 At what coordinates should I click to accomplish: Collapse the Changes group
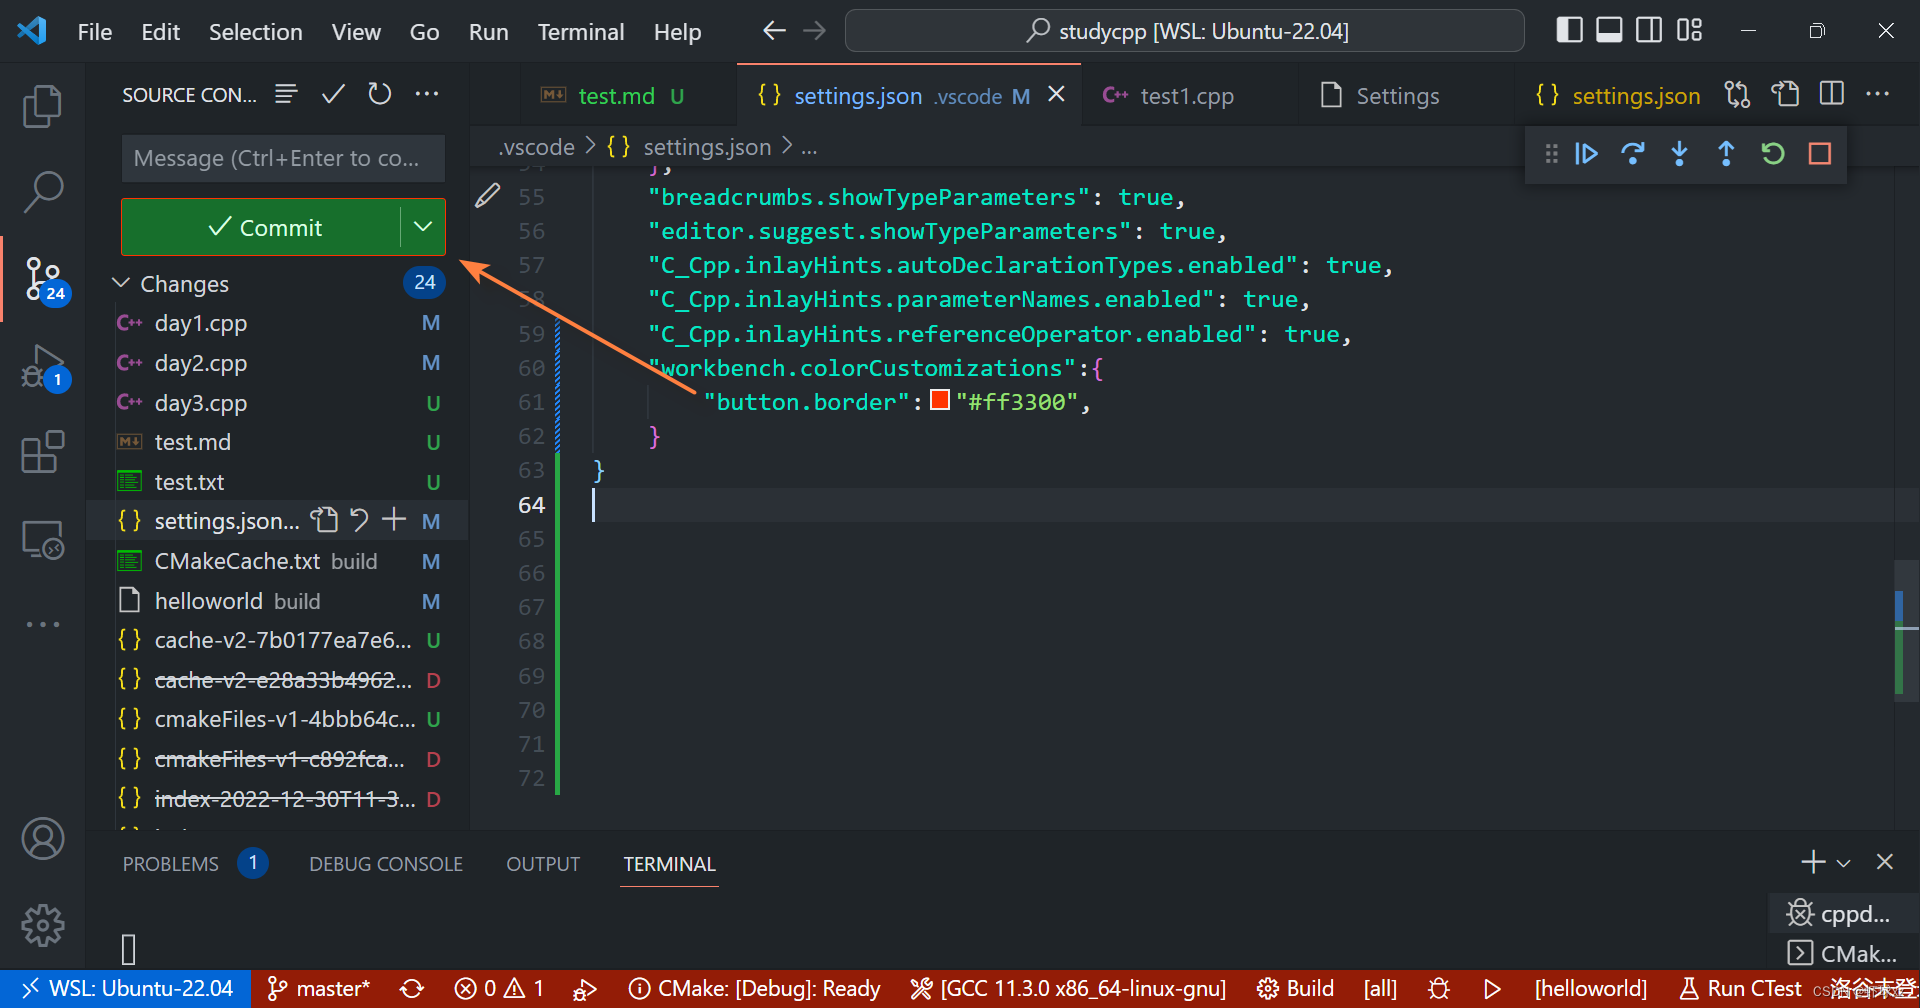(x=121, y=284)
